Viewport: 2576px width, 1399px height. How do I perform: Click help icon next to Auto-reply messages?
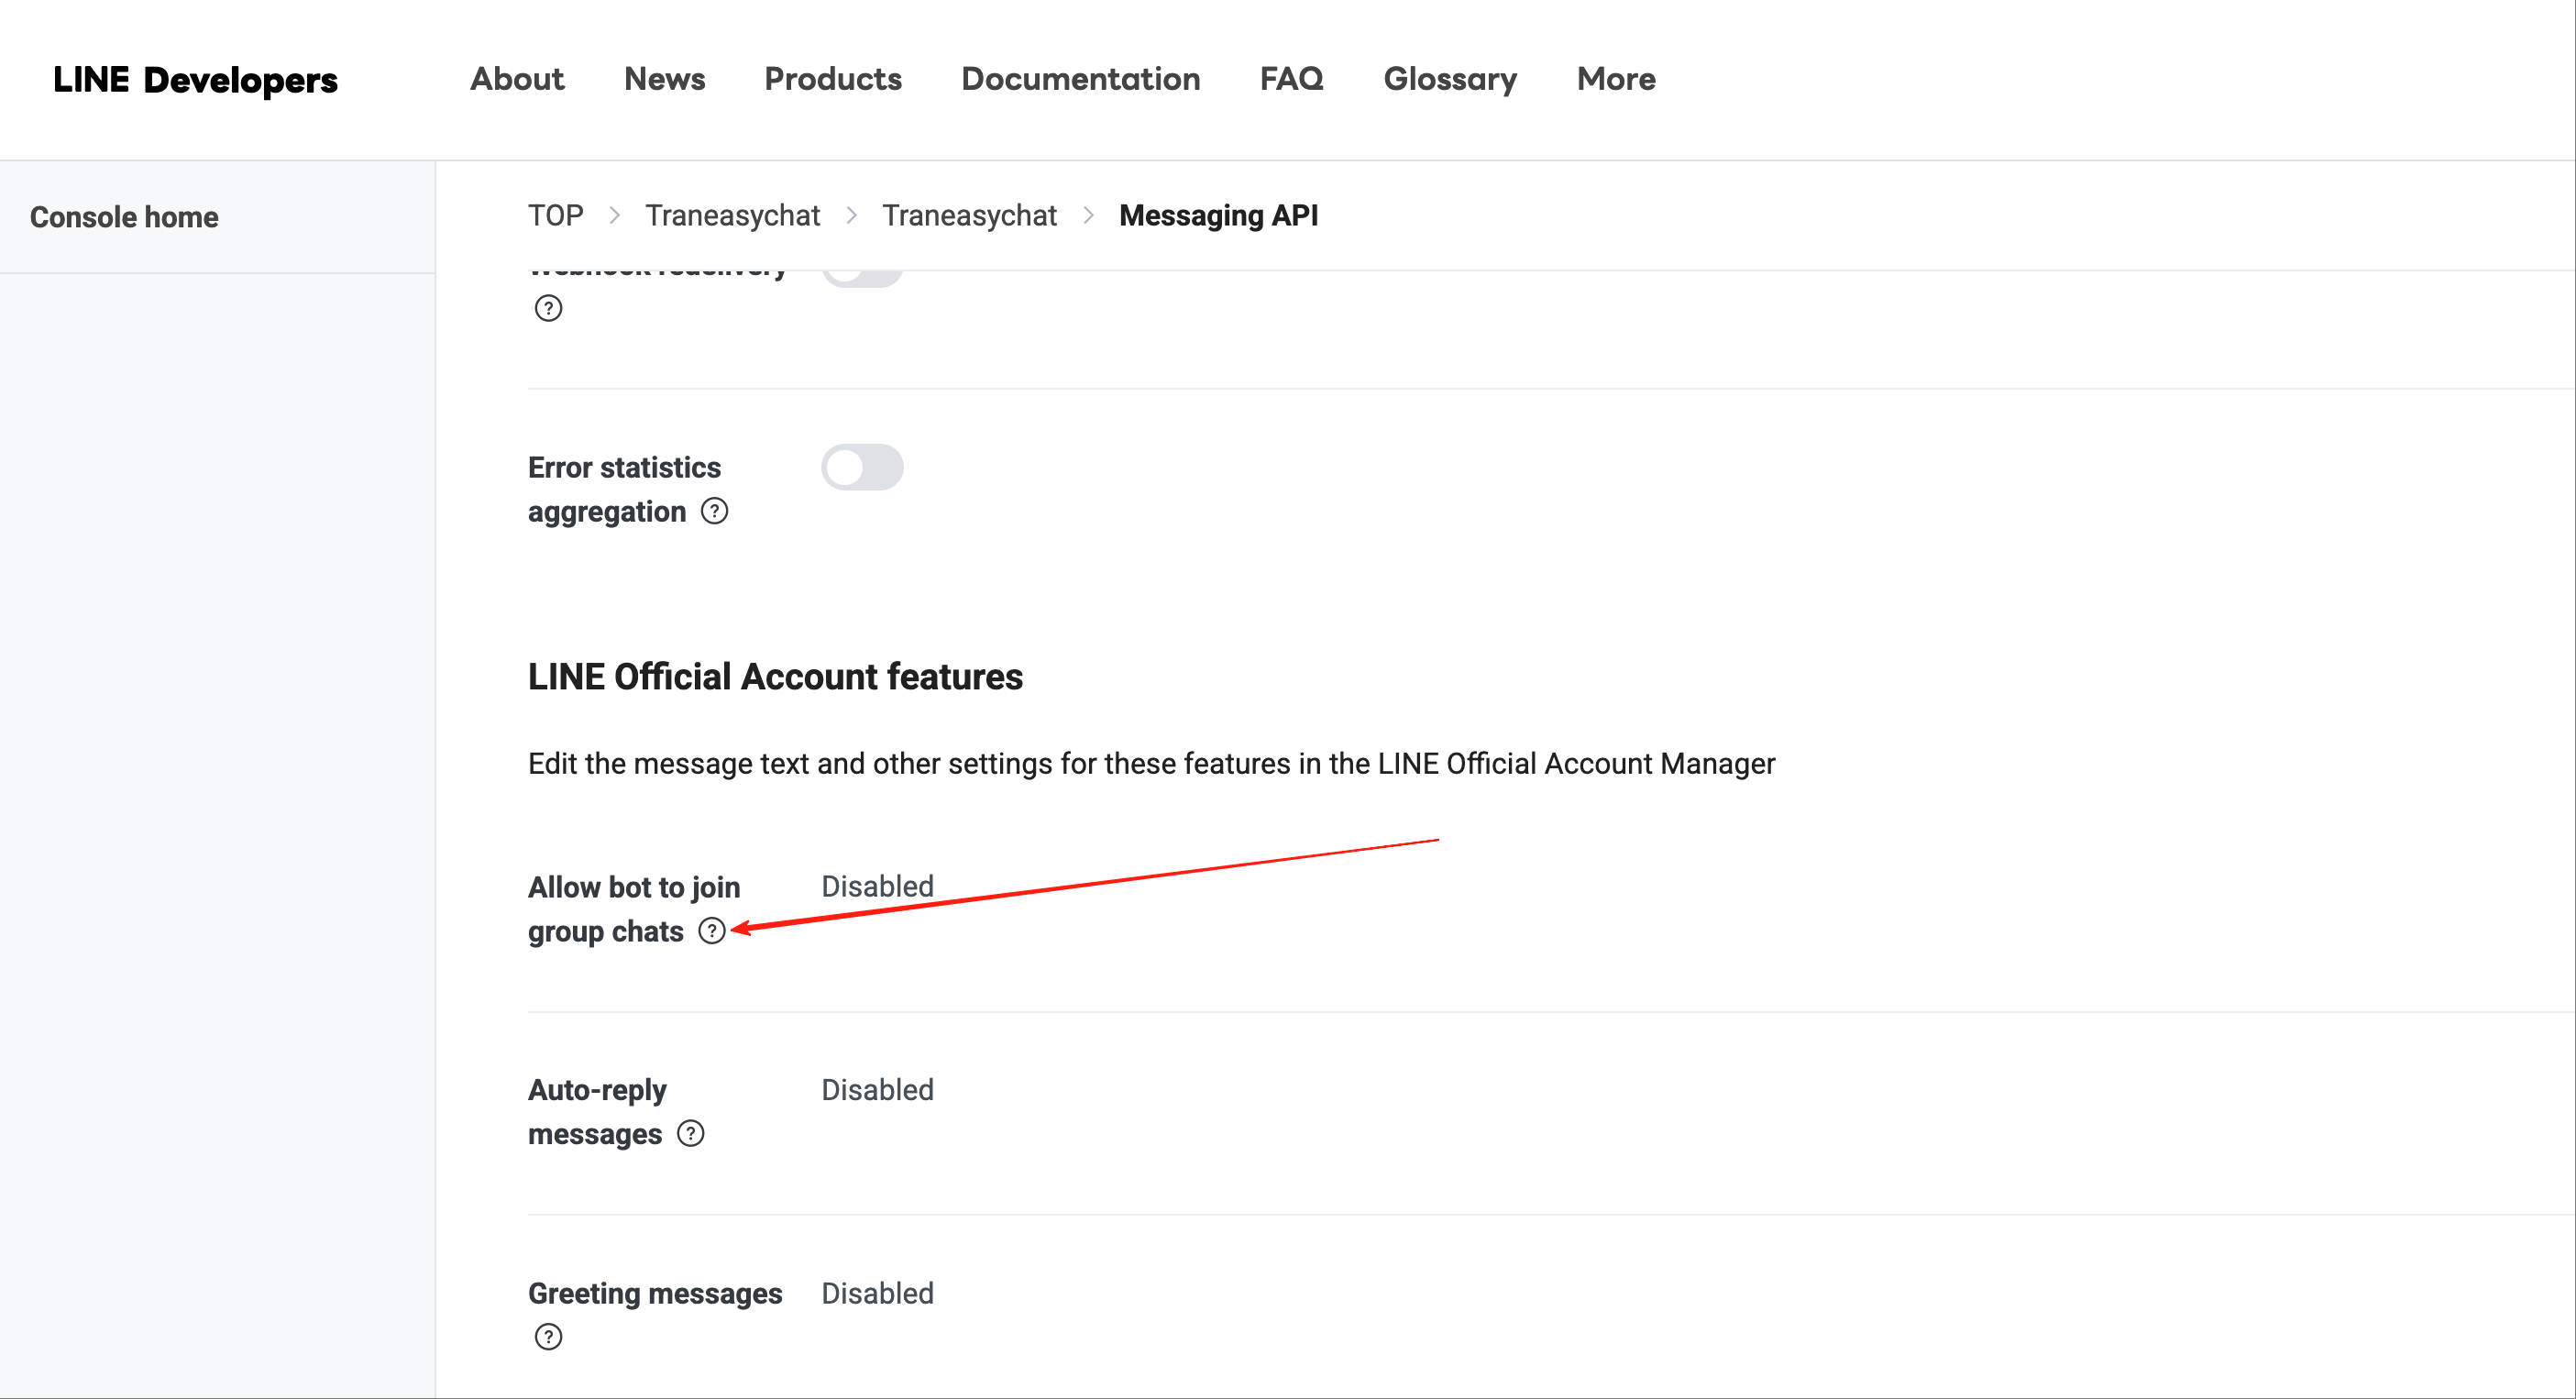tap(690, 1133)
